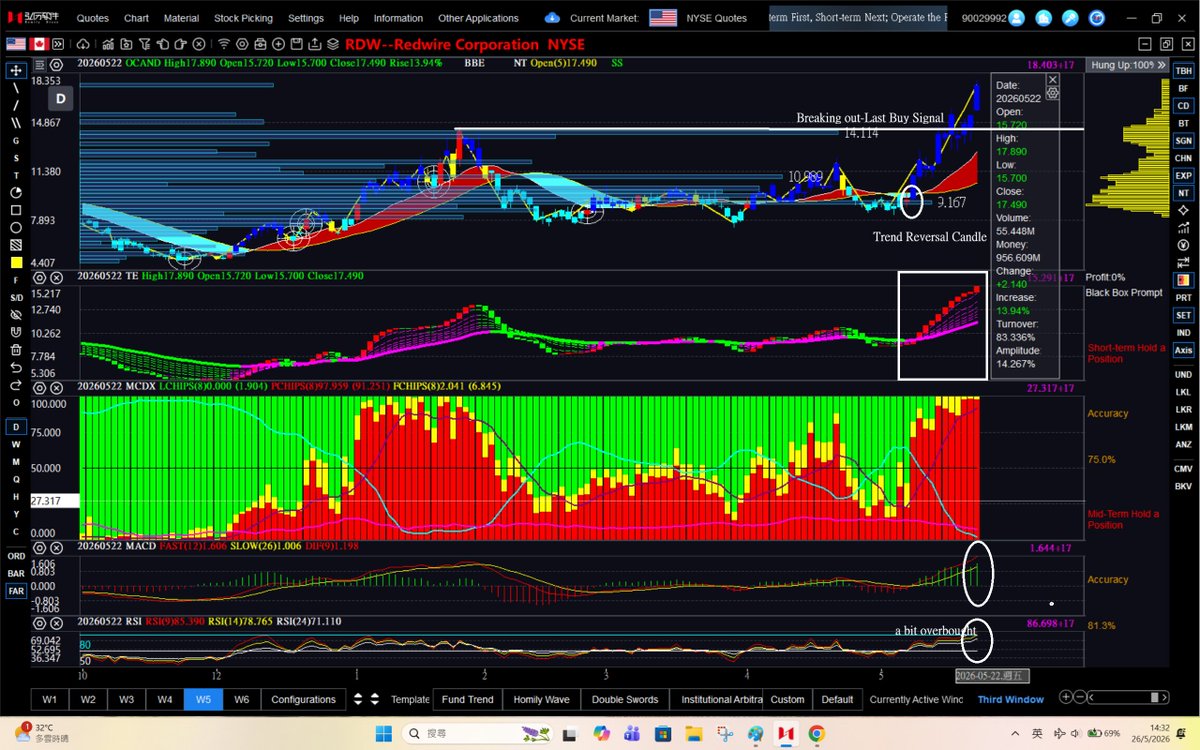Open the yellow drawing color swatch
Viewport: 1200px width, 750px height.
(16, 263)
